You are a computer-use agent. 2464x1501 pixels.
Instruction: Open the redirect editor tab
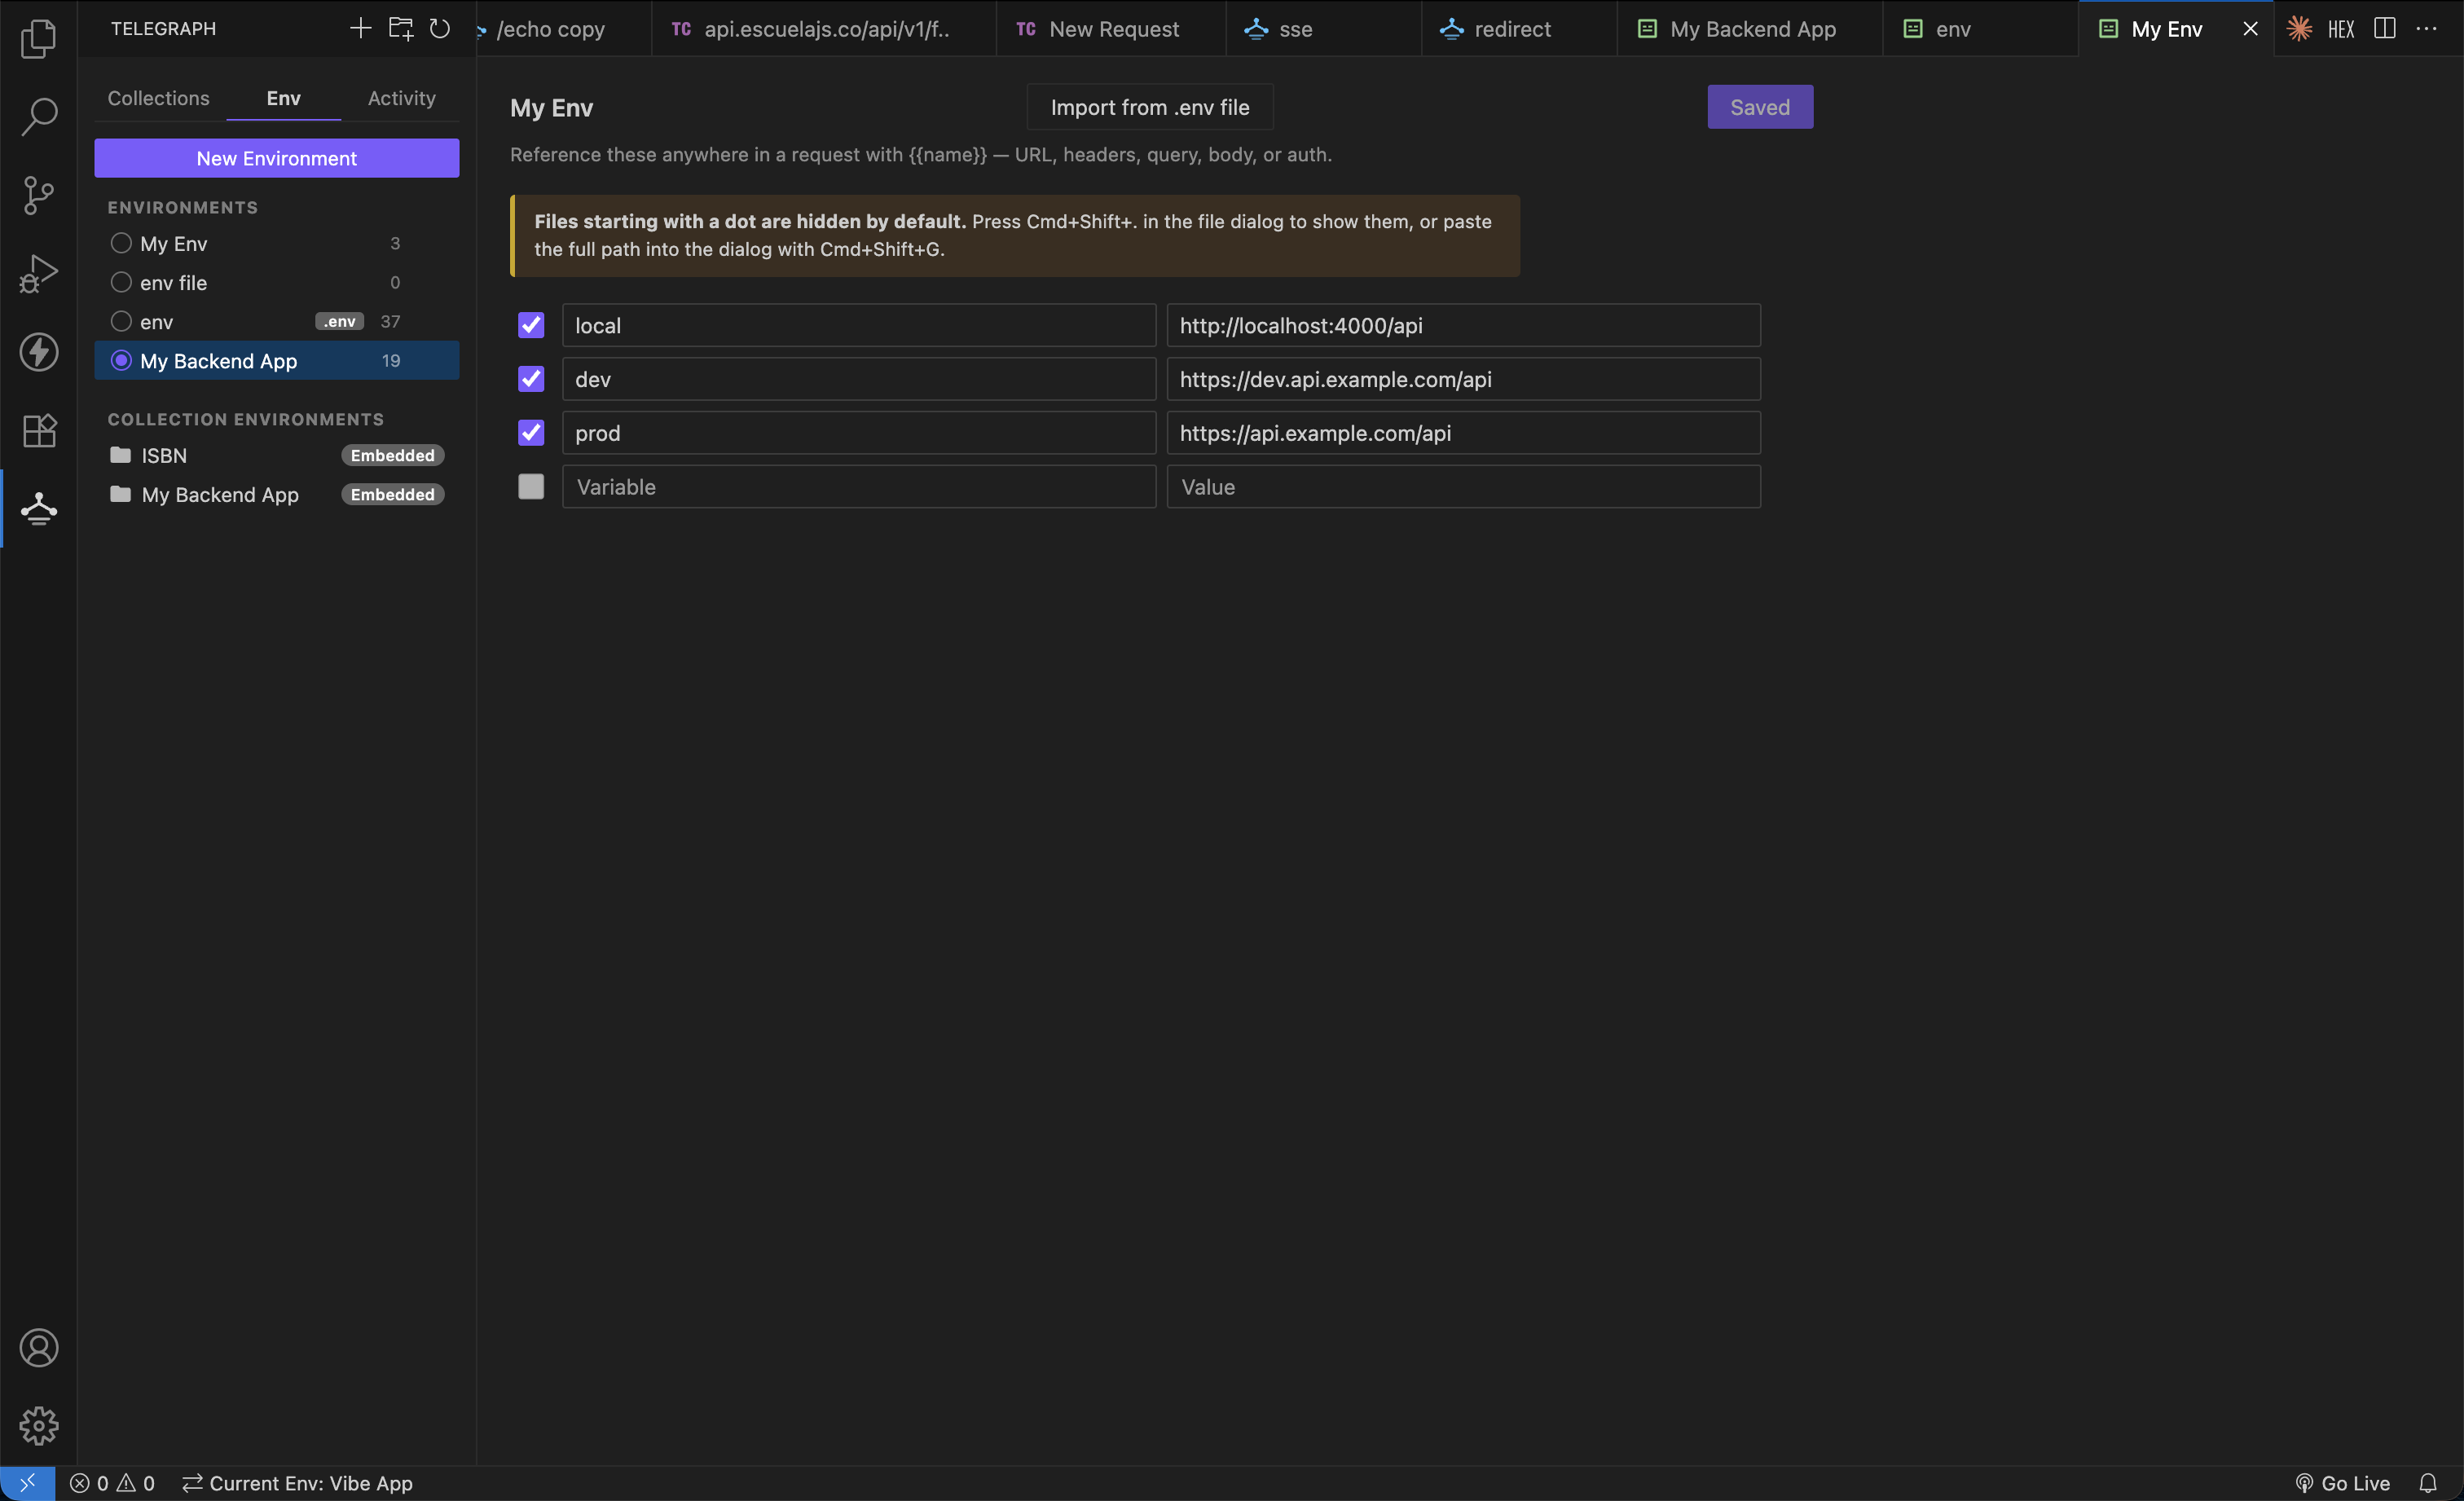(x=1519, y=29)
